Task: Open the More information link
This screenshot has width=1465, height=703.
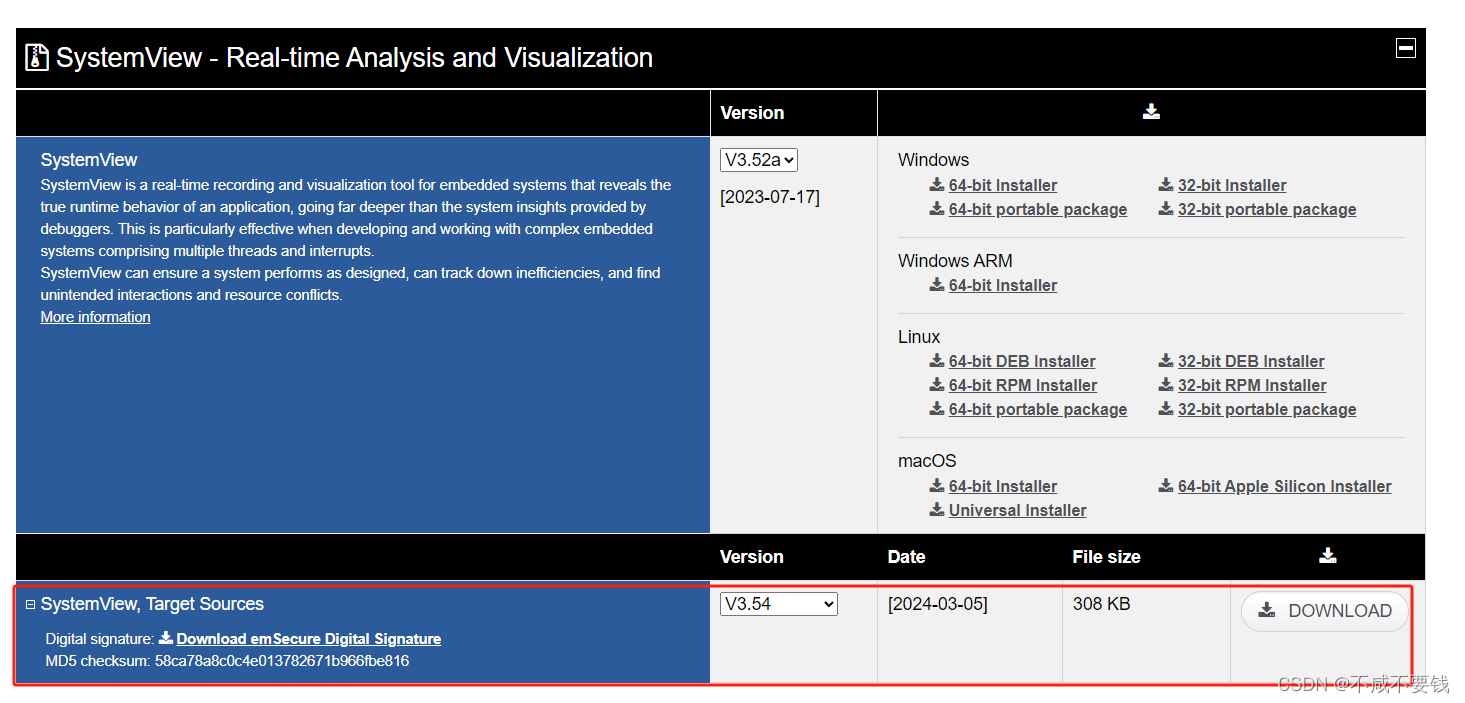Action: click(95, 317)
